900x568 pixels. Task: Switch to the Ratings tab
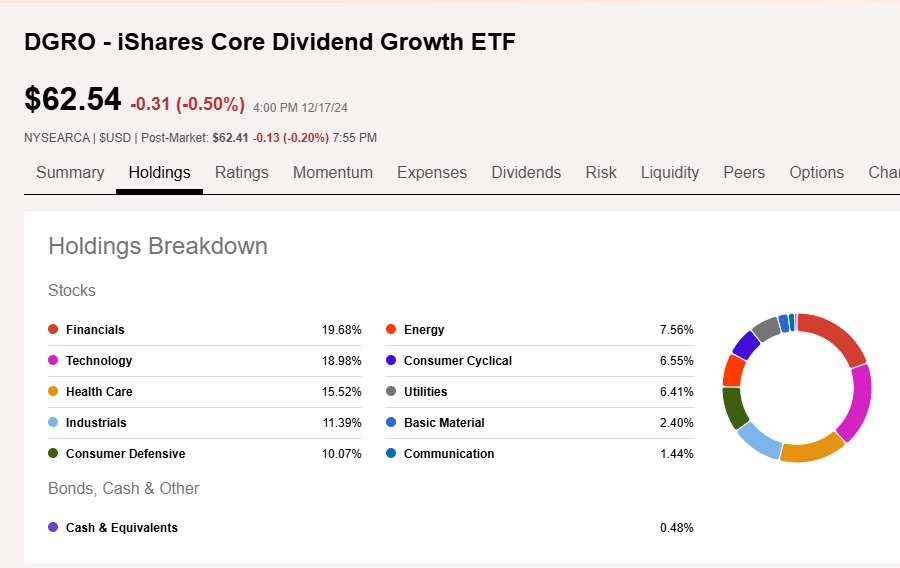coord(242,172)
